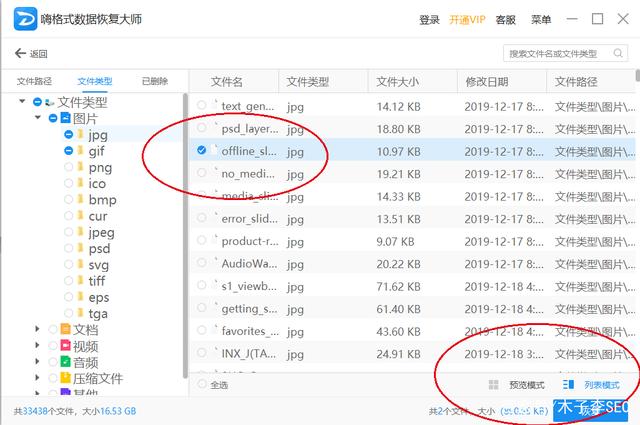Click the gif folder icon in tree
Screen dimensions: 640x425
(81, 151)
